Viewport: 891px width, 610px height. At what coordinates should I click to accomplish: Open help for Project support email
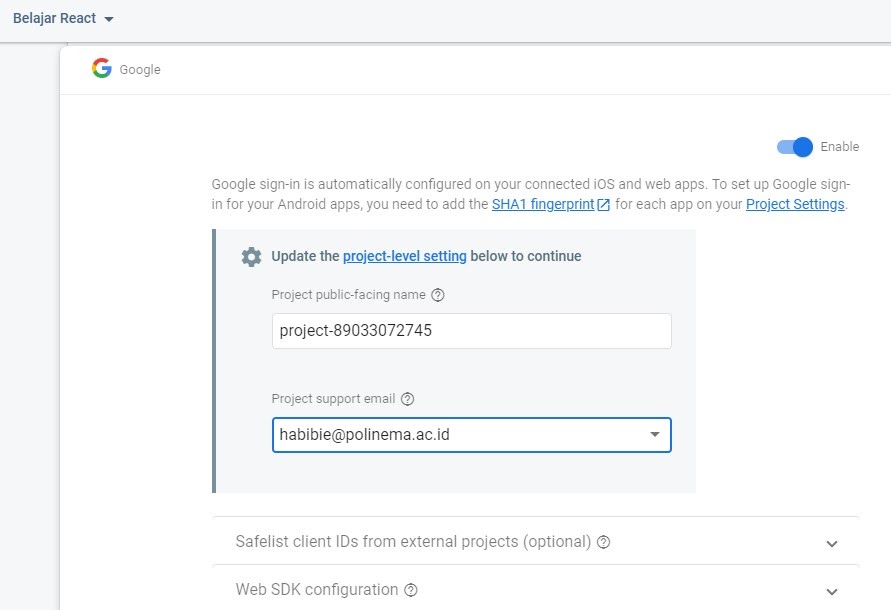click(406, 399)
